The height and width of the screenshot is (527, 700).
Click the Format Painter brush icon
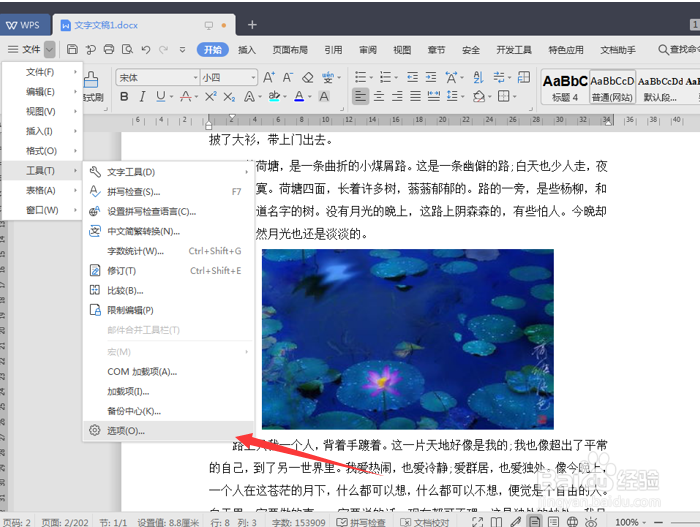(91, 79)
